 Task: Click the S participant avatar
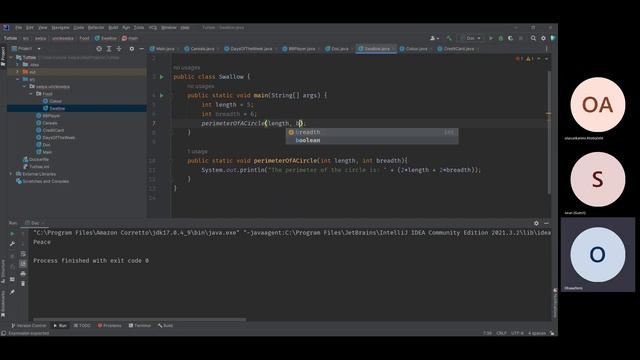click(598, 179)
